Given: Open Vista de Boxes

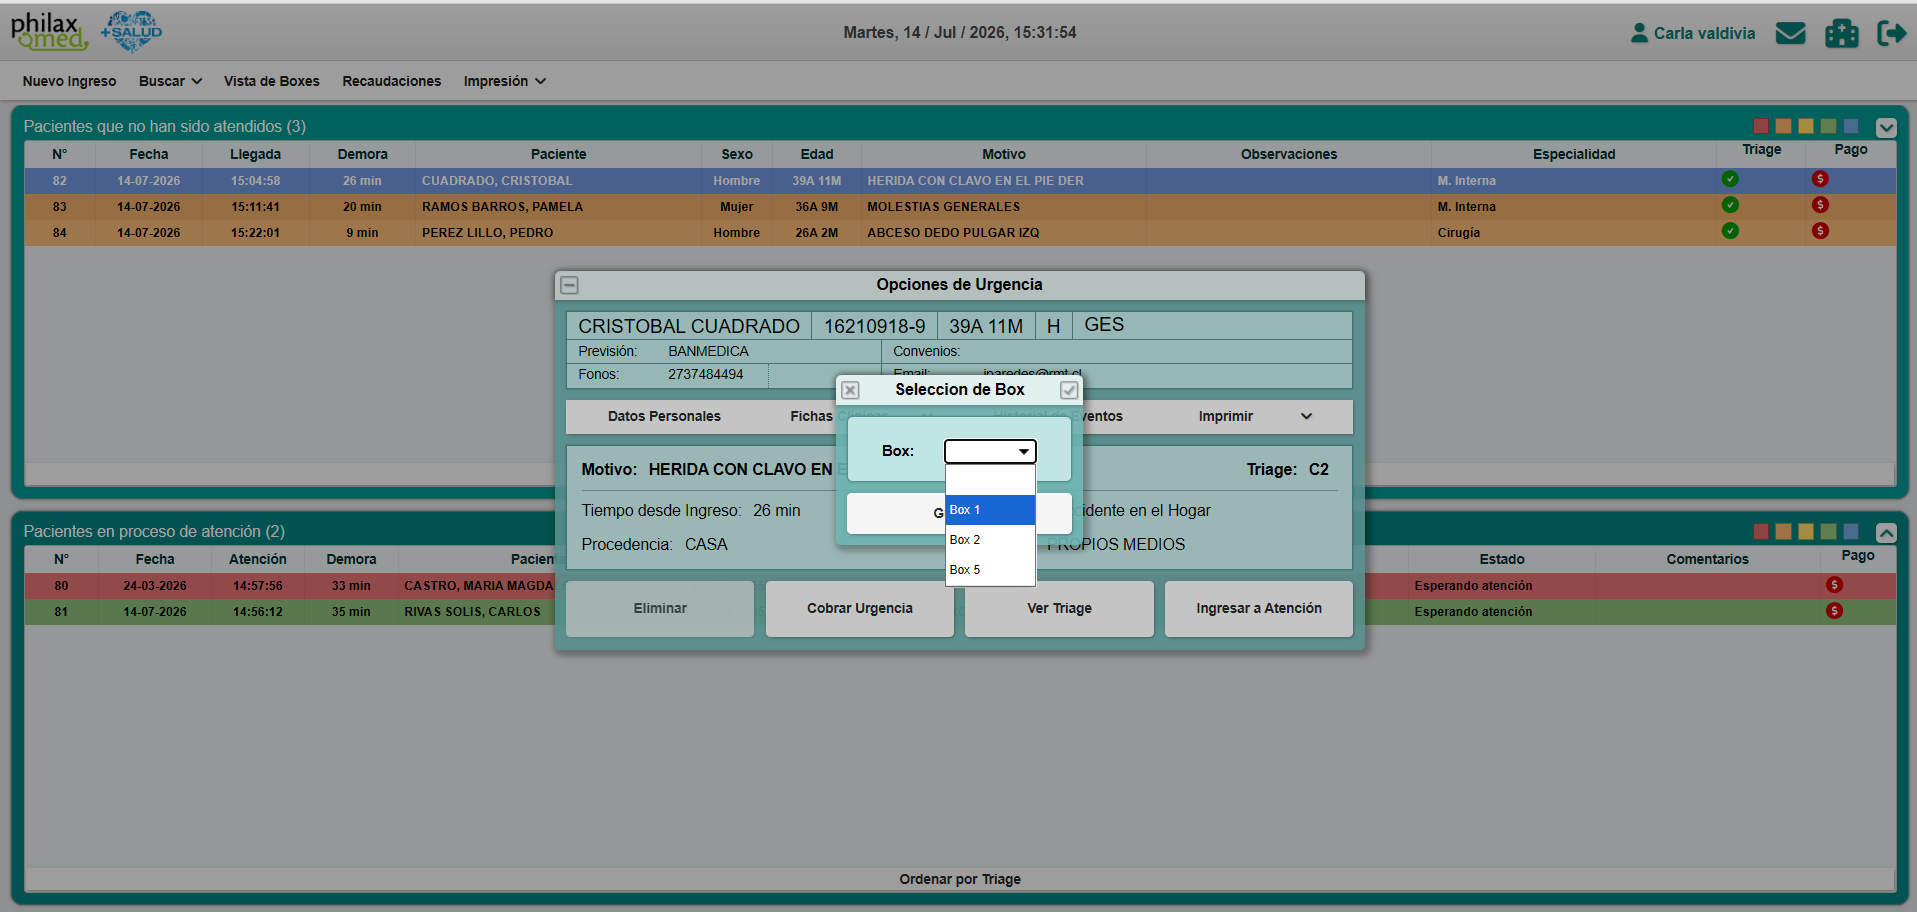Looking at the screenshot, I should click(271, 81).
